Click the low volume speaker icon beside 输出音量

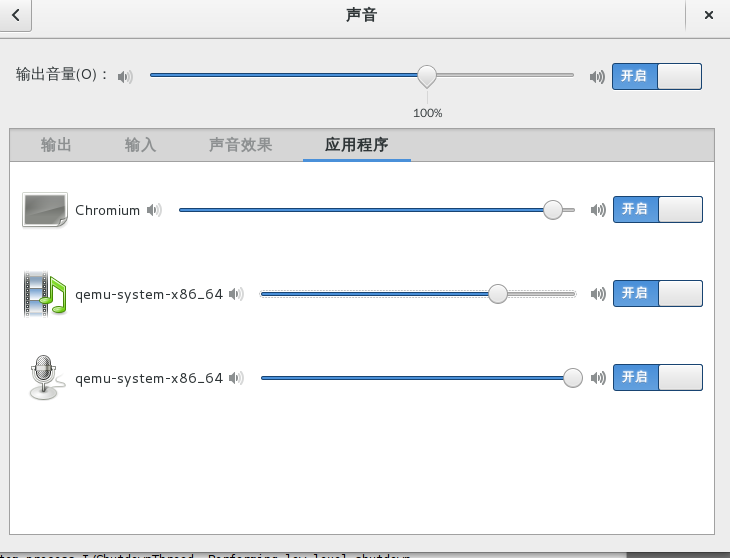125,76
